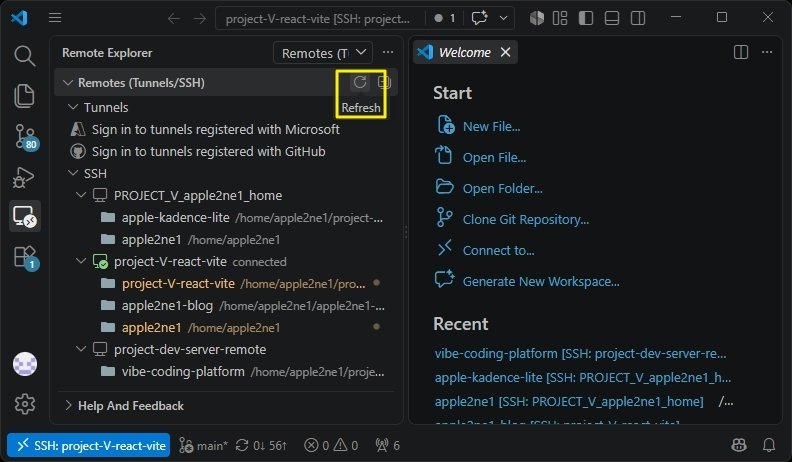Open the Search view in activity bar
The image size is (792, 462).
24,56
